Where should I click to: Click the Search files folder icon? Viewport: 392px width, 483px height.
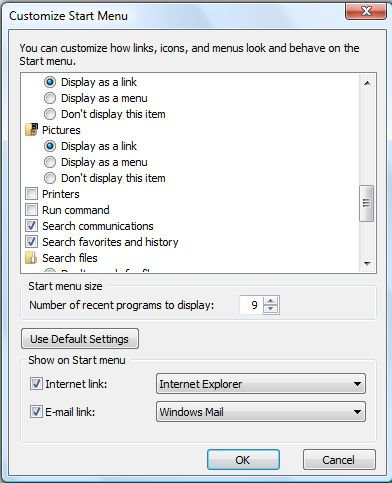click(x=32, y=258)
